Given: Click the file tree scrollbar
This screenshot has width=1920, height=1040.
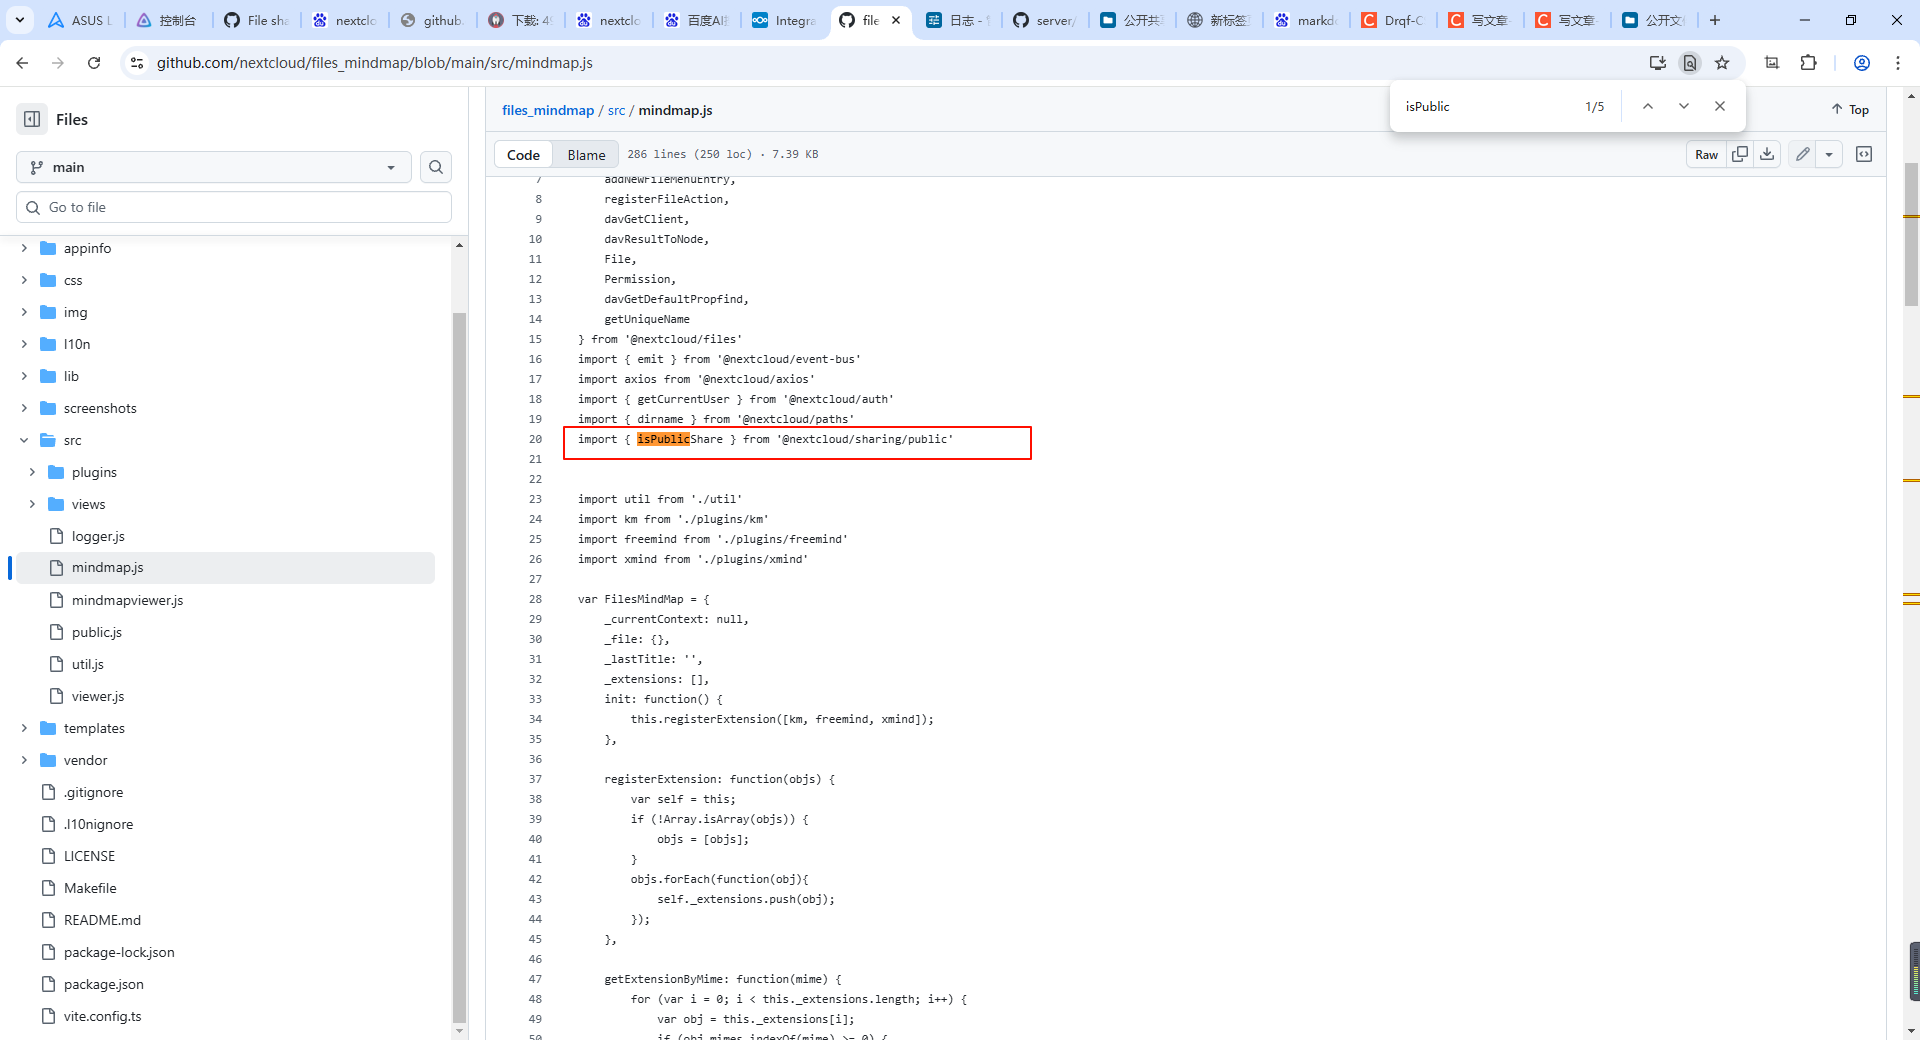Looking at the screenshot, I should point(459,667).
